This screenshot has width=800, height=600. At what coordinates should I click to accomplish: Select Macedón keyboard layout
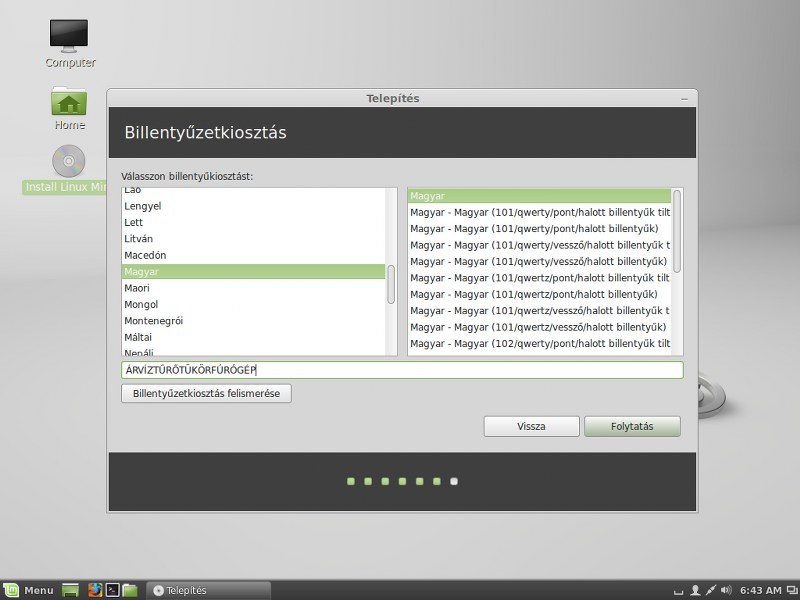254,255
